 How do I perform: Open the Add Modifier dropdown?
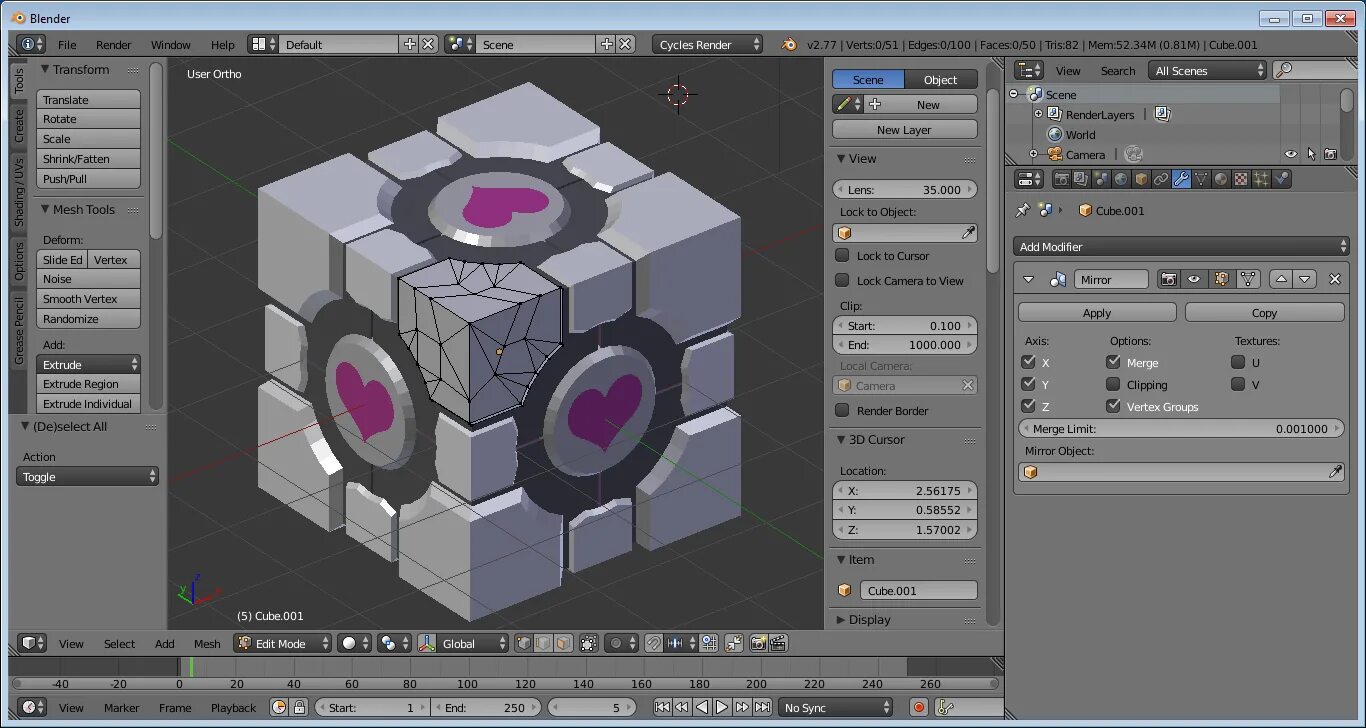[1181, 246]
